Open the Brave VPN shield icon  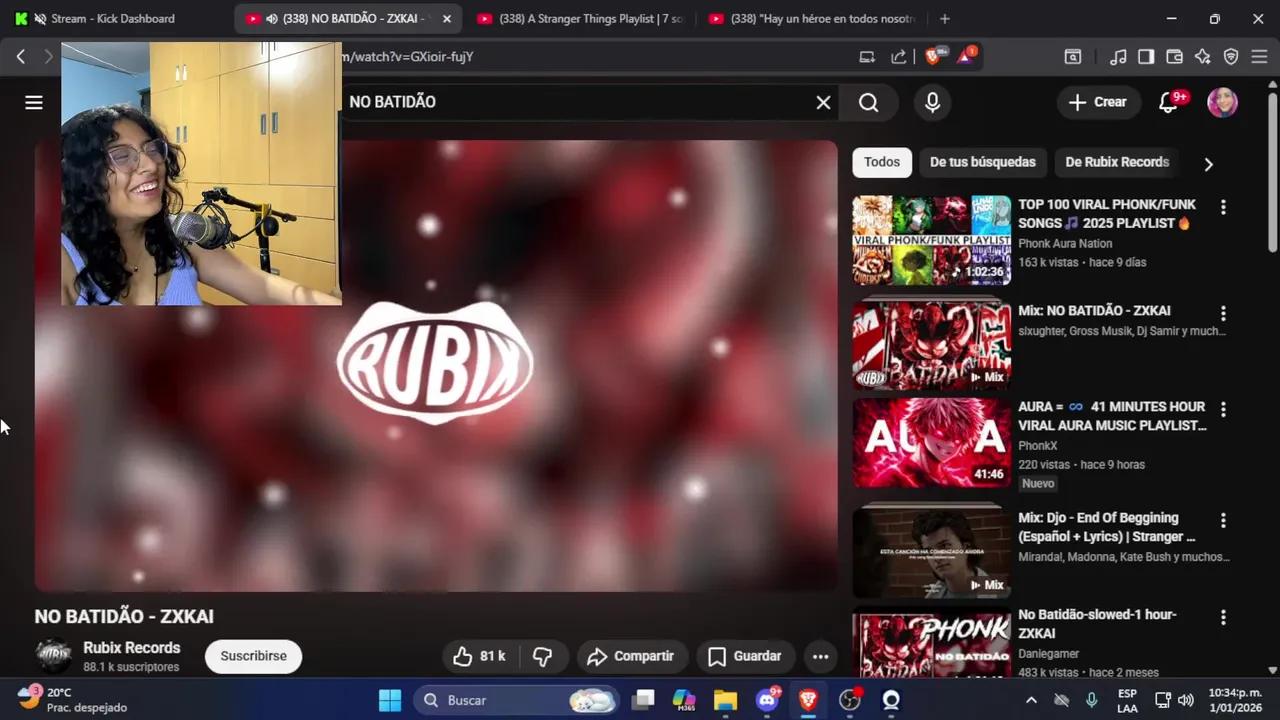coord(1231,57)
